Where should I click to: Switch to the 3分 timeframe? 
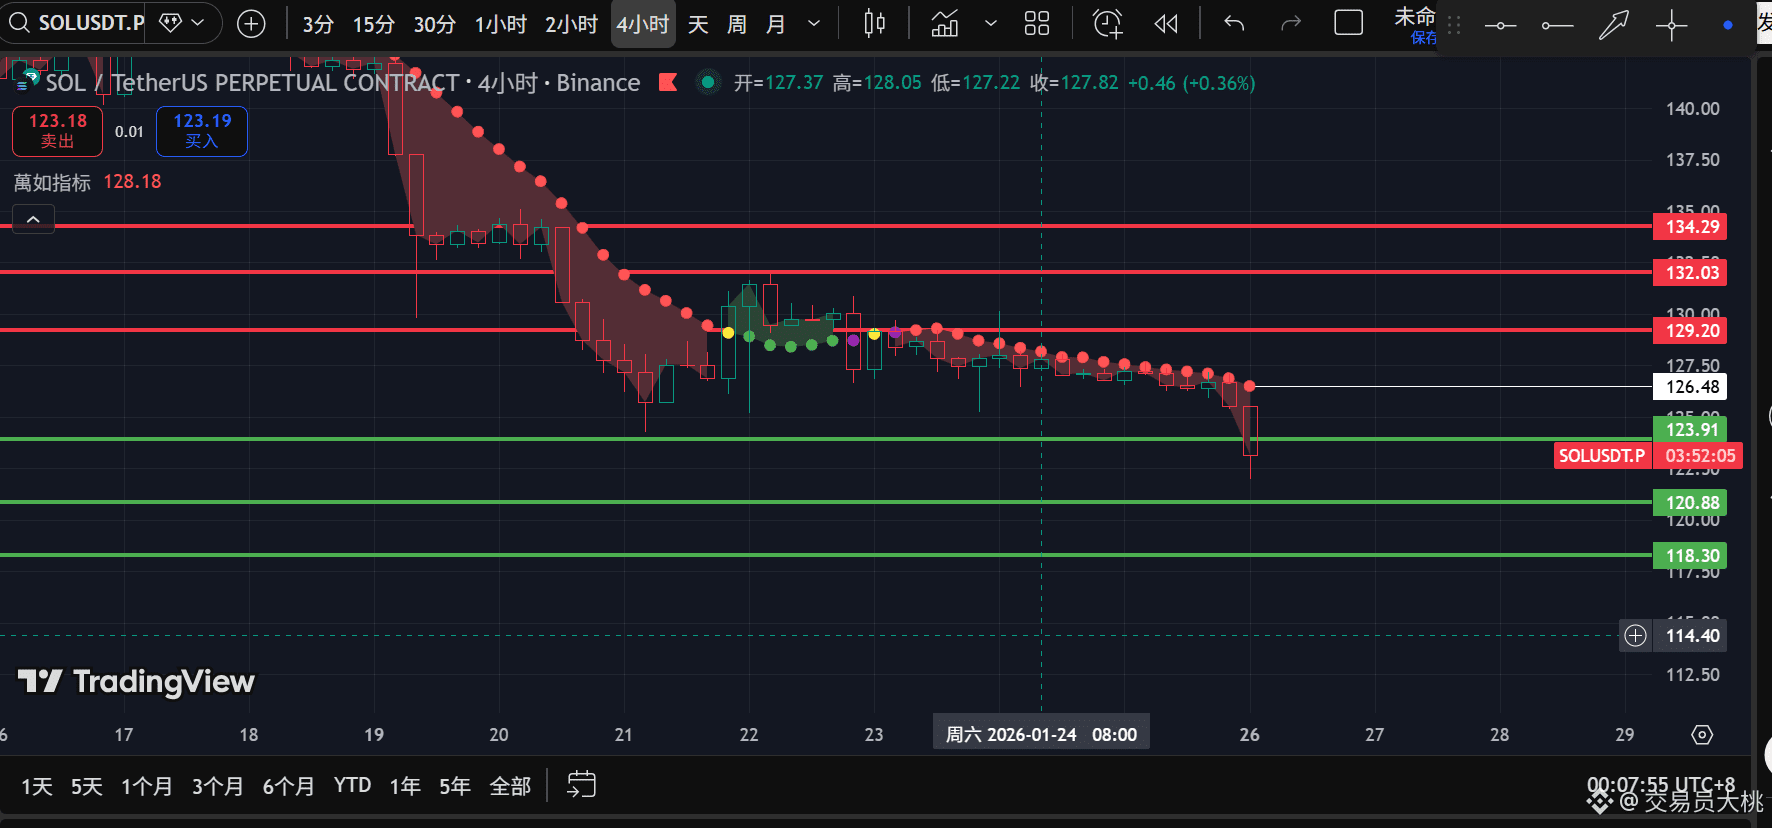pos(318,24)
